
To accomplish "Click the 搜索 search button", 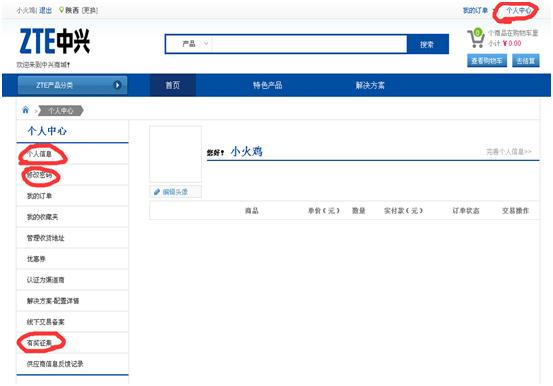I will tap(427, 44).
